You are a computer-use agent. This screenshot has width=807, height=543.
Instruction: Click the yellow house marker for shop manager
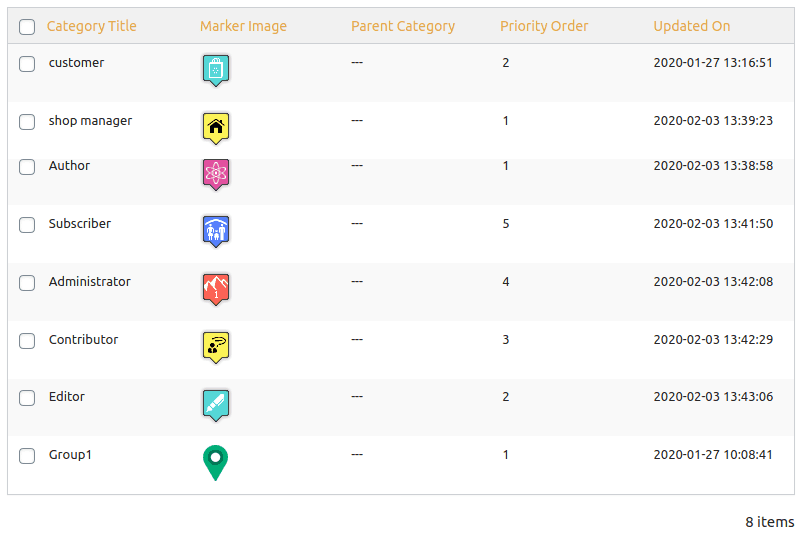click(x=215, y=127)
